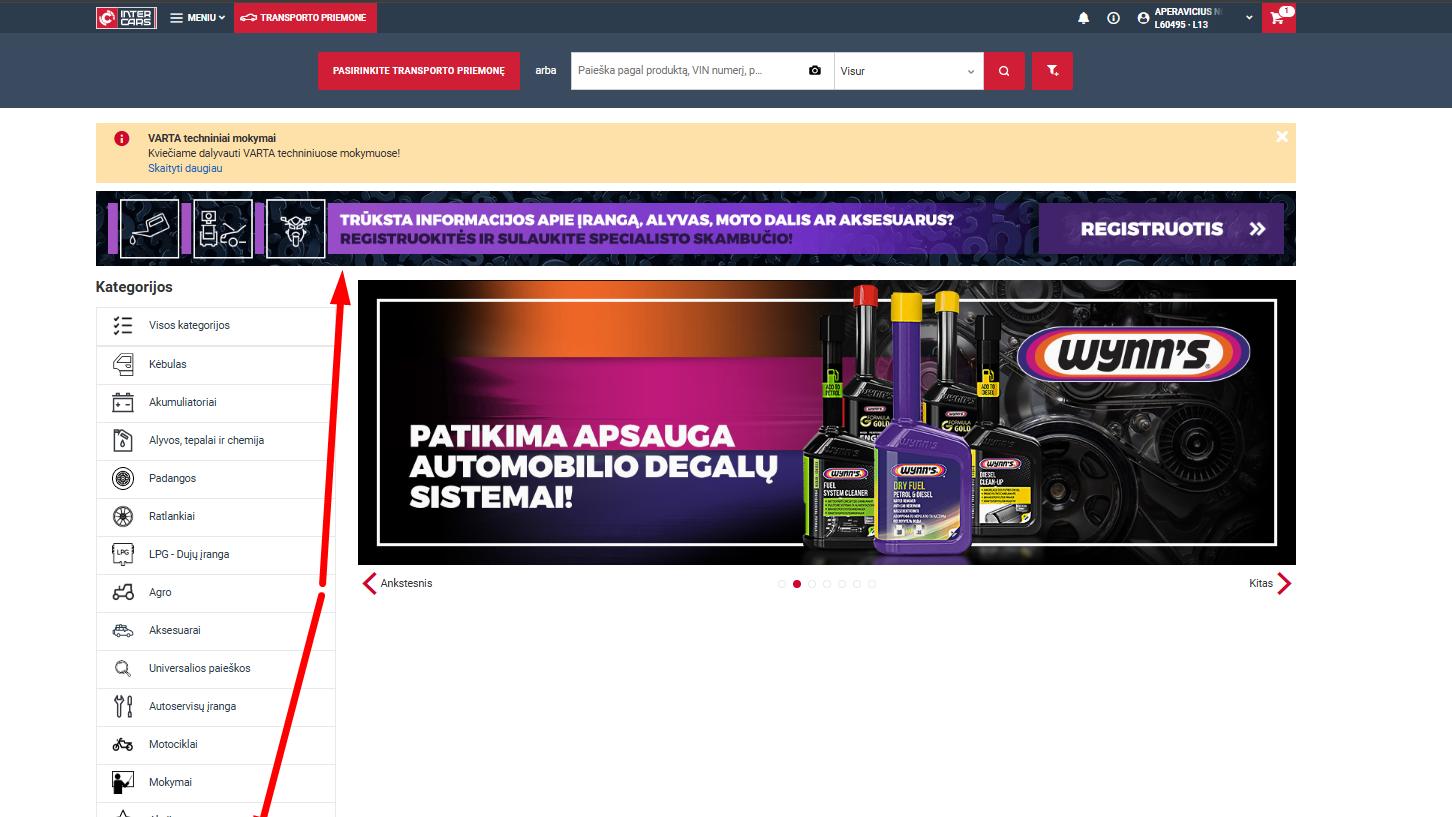Go to previous slide with Ankstesnis

point(397,583)
